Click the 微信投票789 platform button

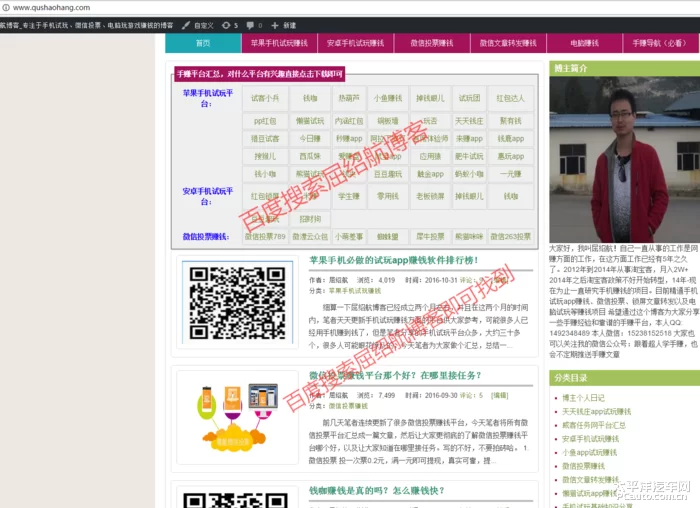(265, 237)
